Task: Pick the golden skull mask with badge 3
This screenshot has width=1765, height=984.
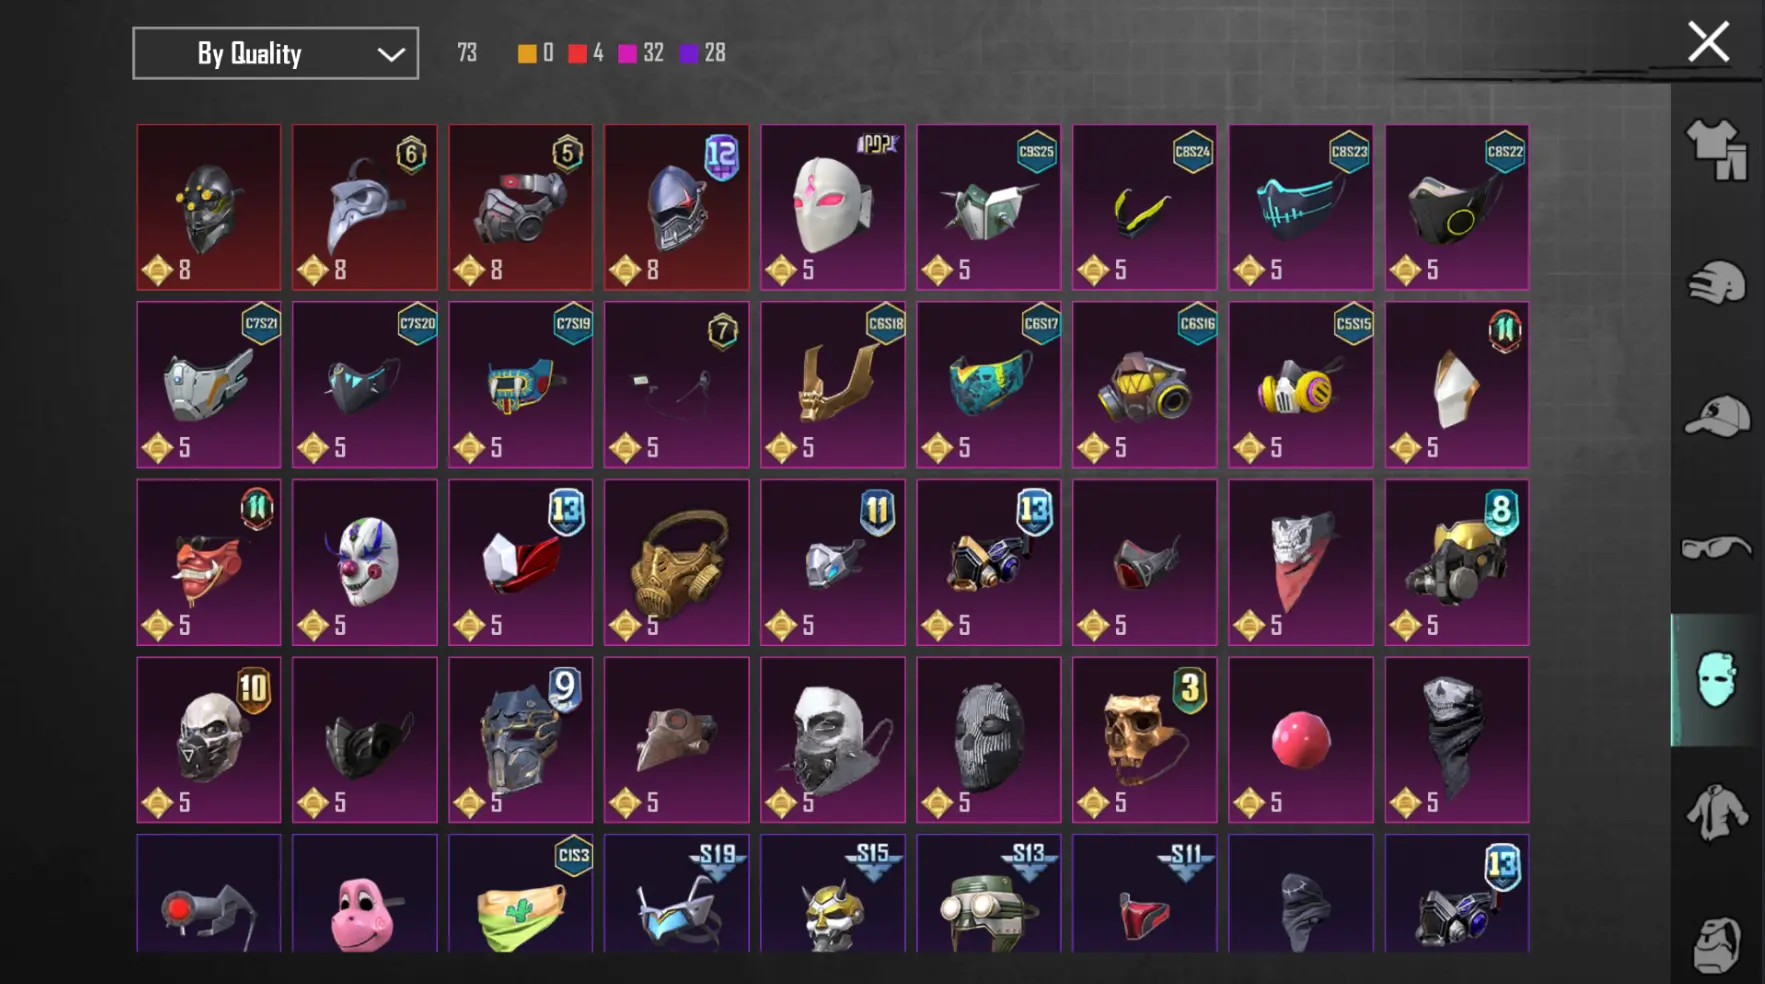Action: (x=1144, y=740)
